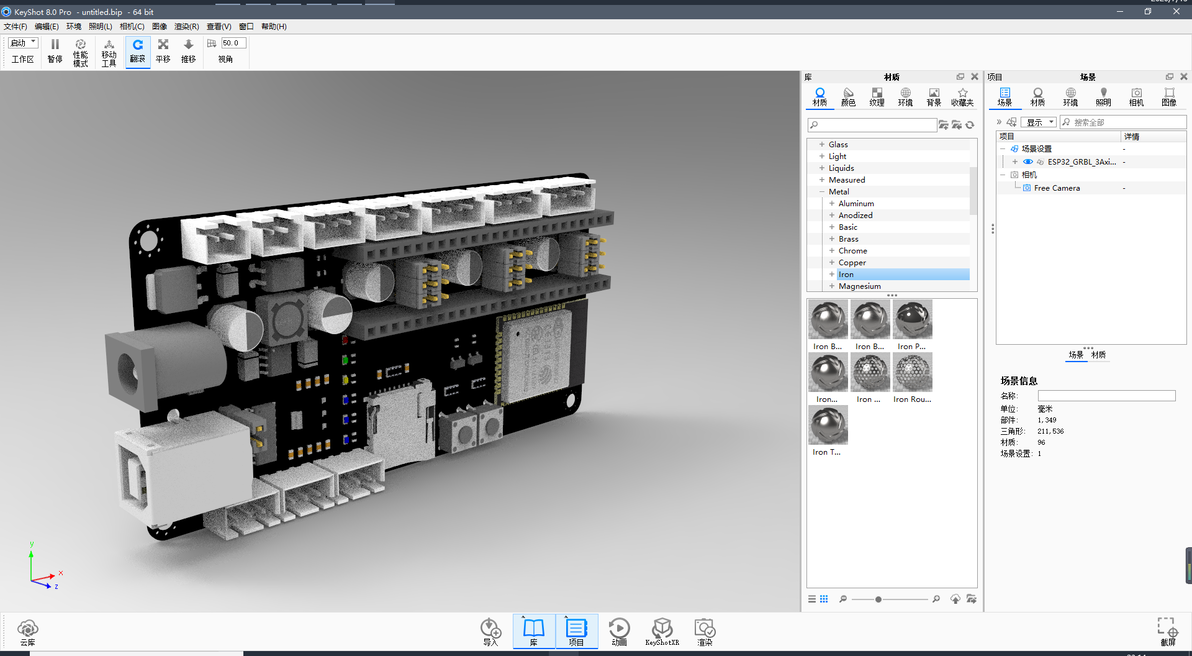Toggle the Project (项目) panel button
The image size is (1192, 656).
pyautogui.click(x=576, y=632)
